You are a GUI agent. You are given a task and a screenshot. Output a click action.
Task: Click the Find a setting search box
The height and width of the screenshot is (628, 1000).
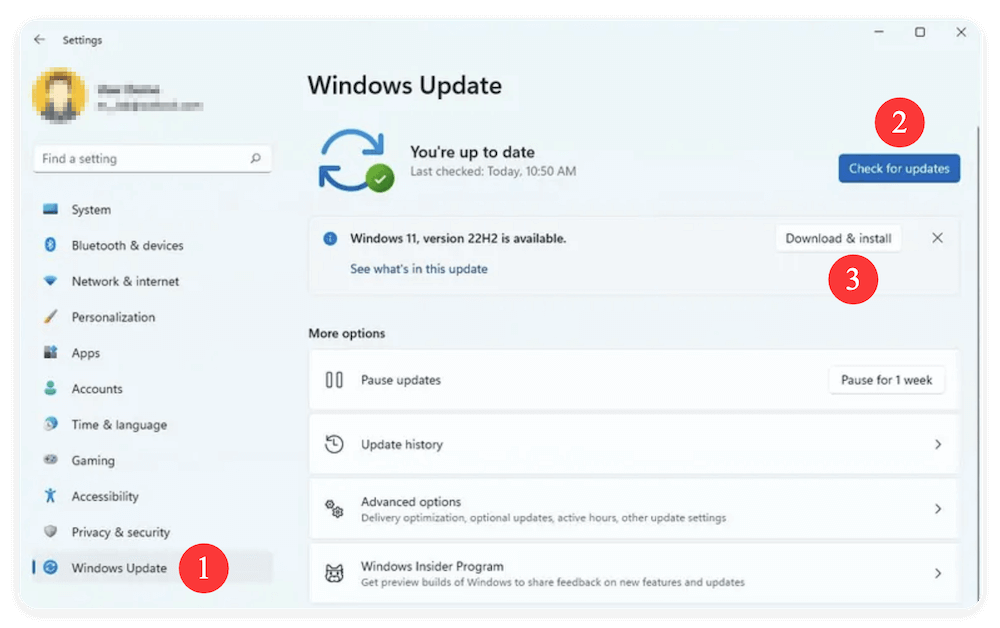tap(152, 158)
